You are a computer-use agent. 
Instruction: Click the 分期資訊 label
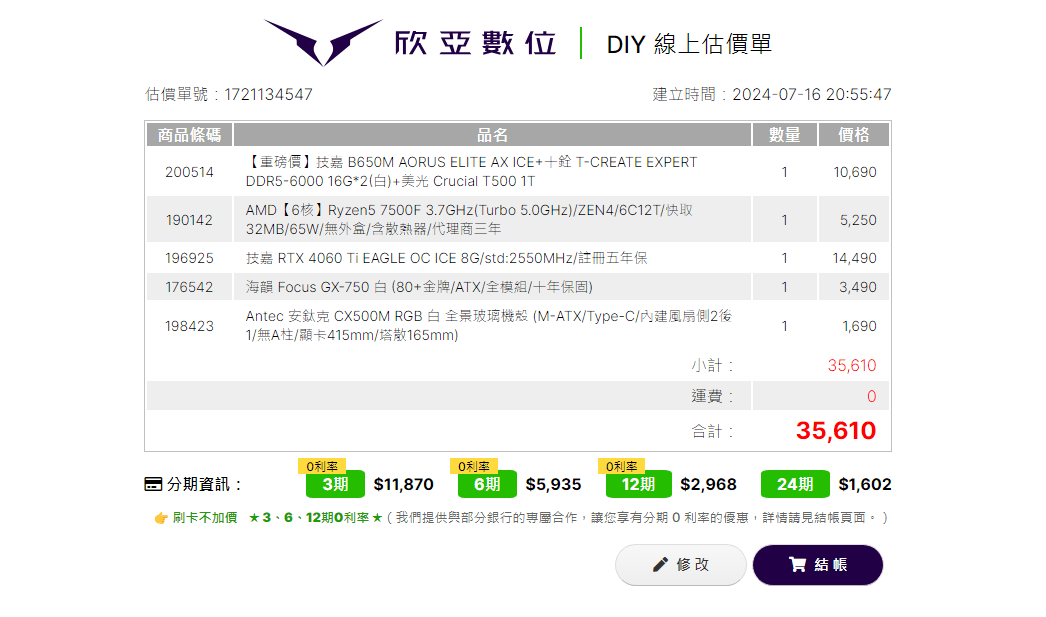[203, 484]
